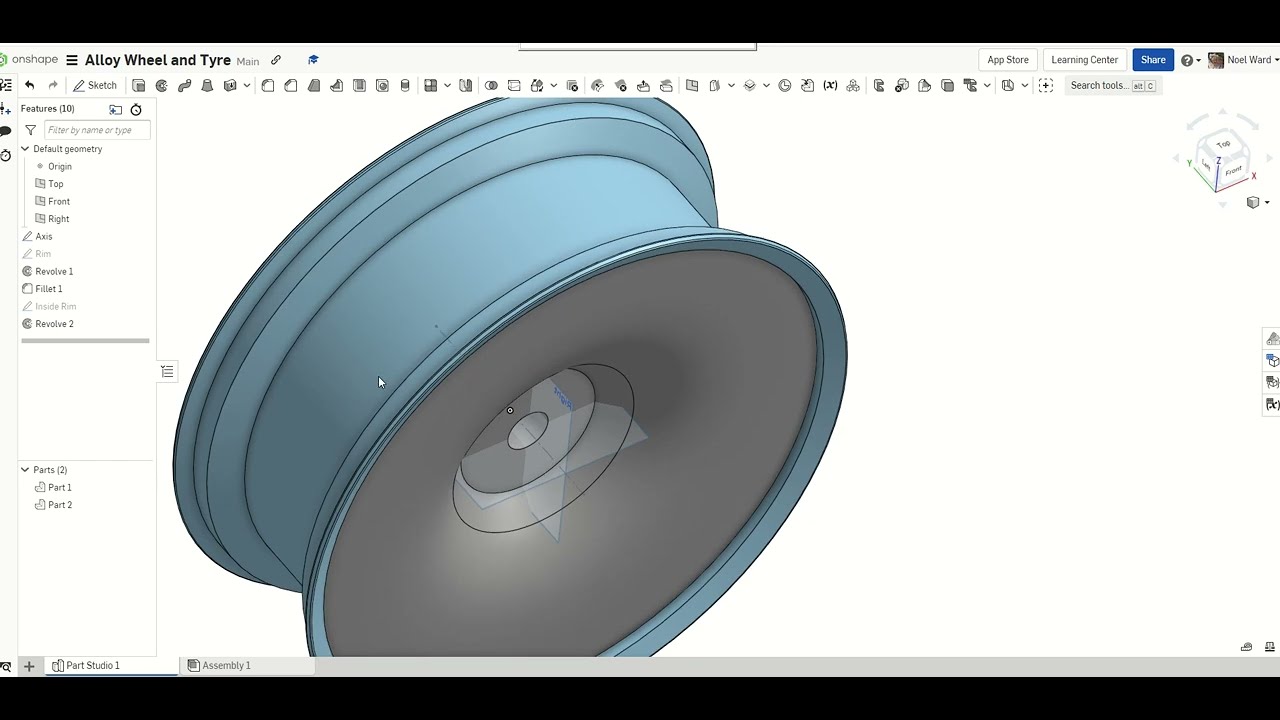The height and width of the screenshot is (720, 1280).
Task: Select the Fillet 1 feature
Action: point(48,289)
